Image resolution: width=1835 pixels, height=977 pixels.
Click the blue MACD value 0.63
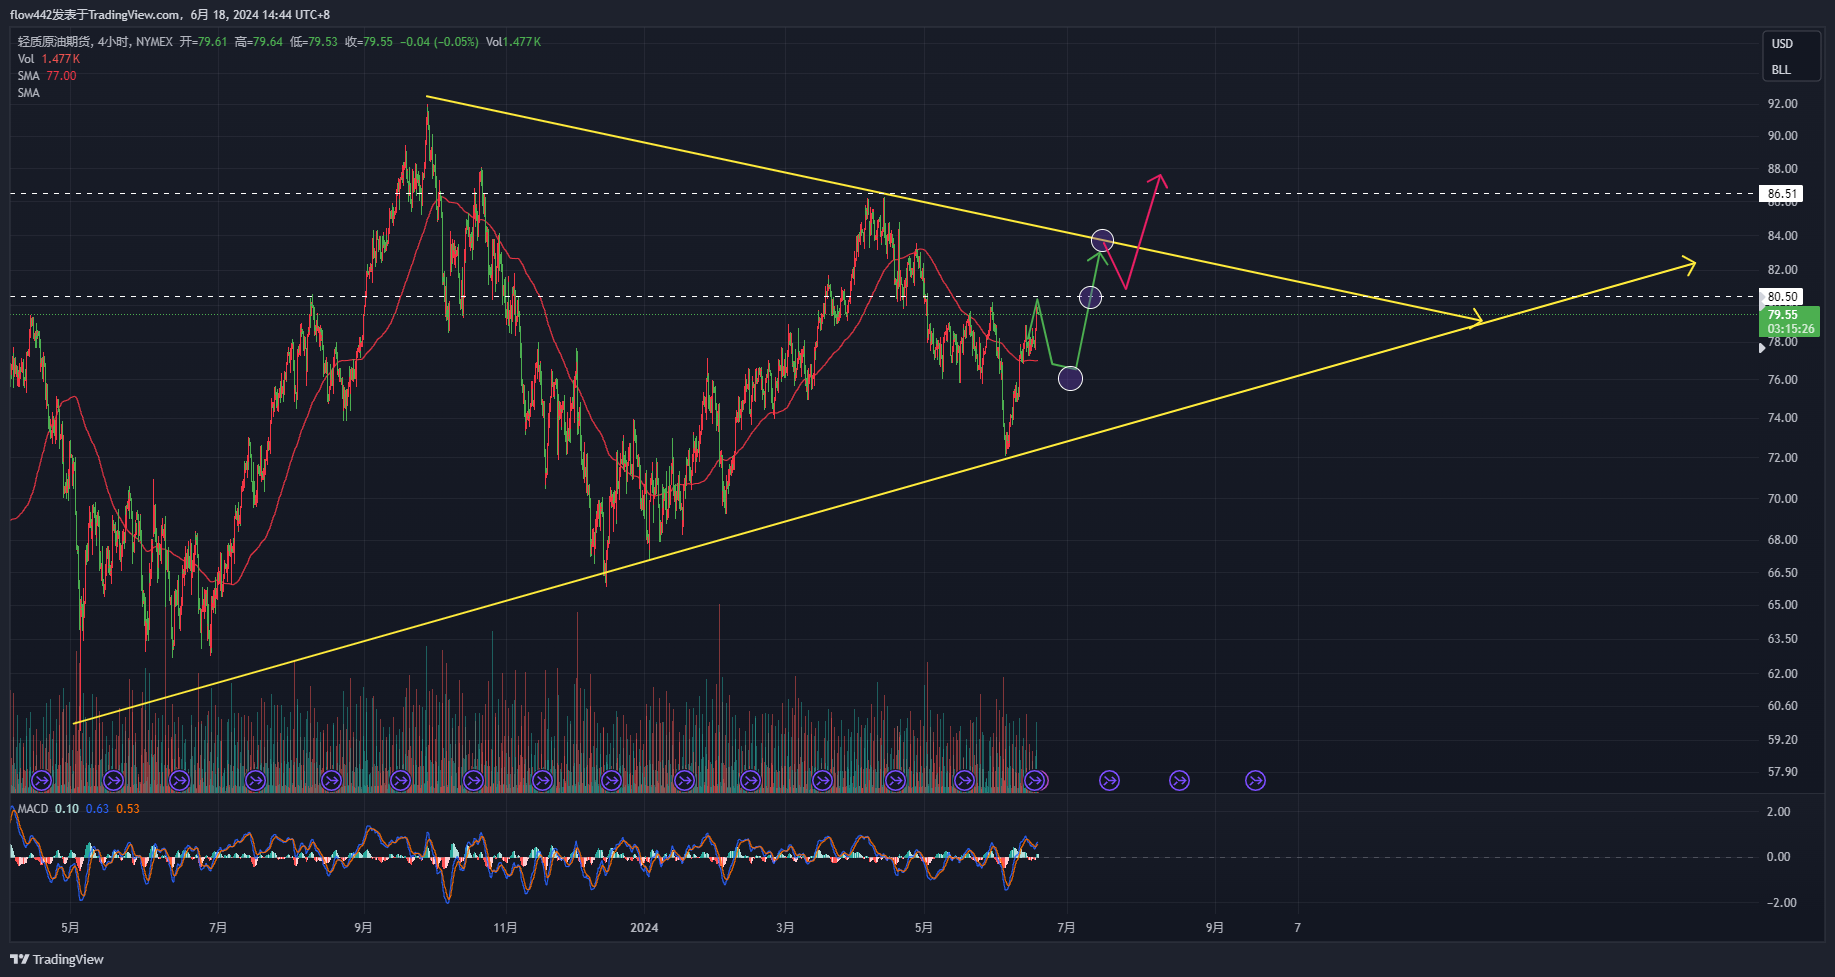click(x=97, y=809)
